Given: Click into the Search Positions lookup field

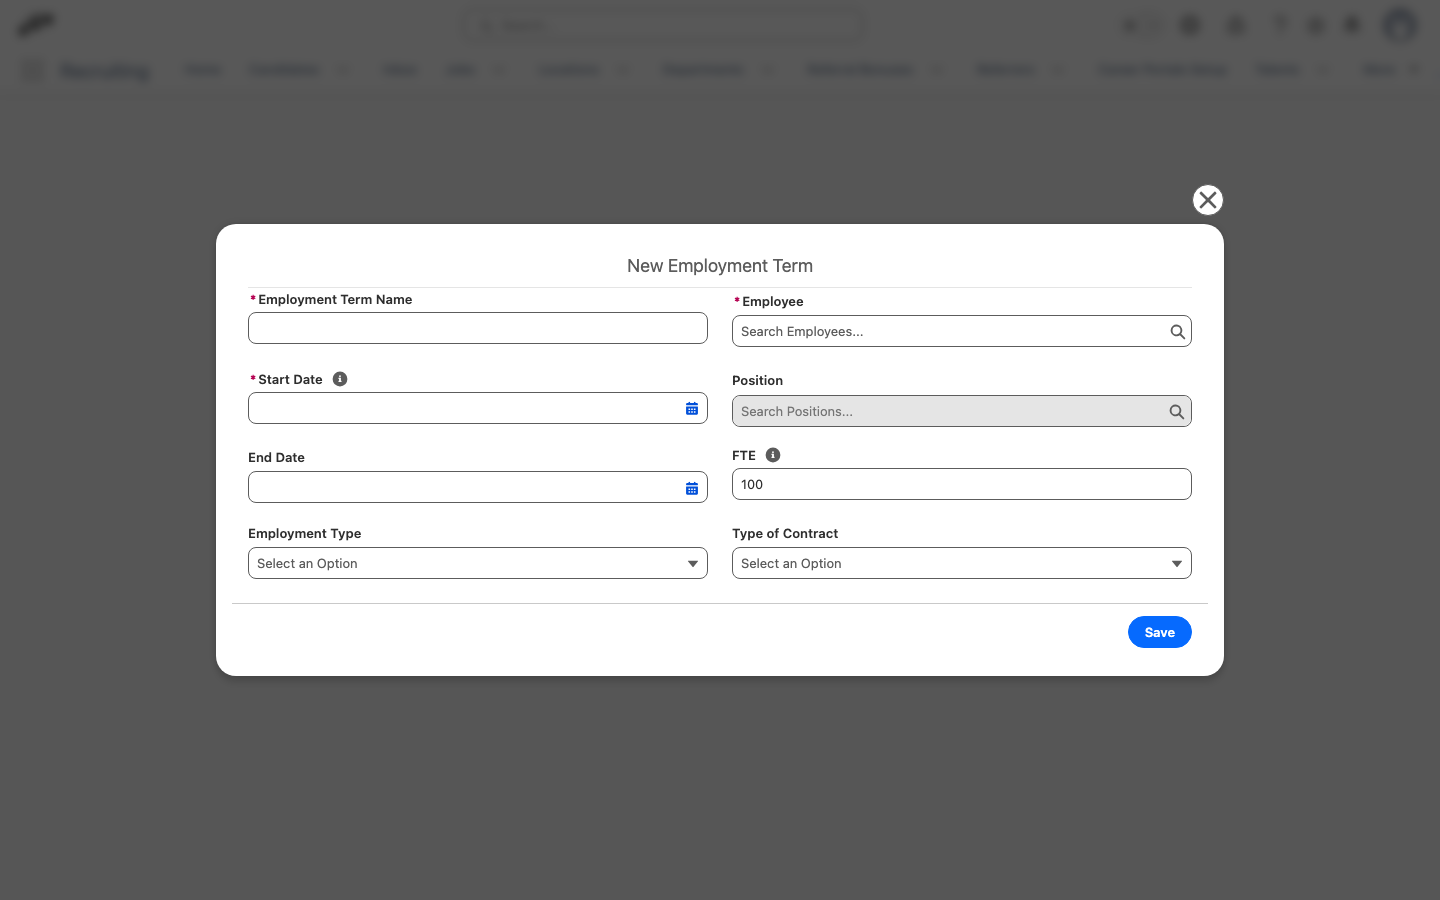Looking at the screenshot, I should pos(962,411).
